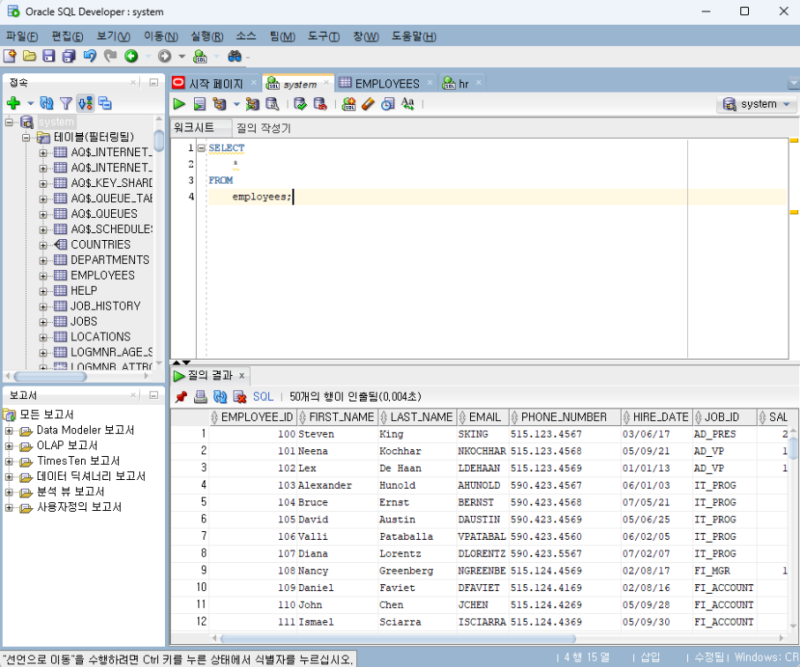Roll back changes with red rollback icon
The height and width of the screenshot is (667, 800).
pyautogui.click(x=322, y=104)
